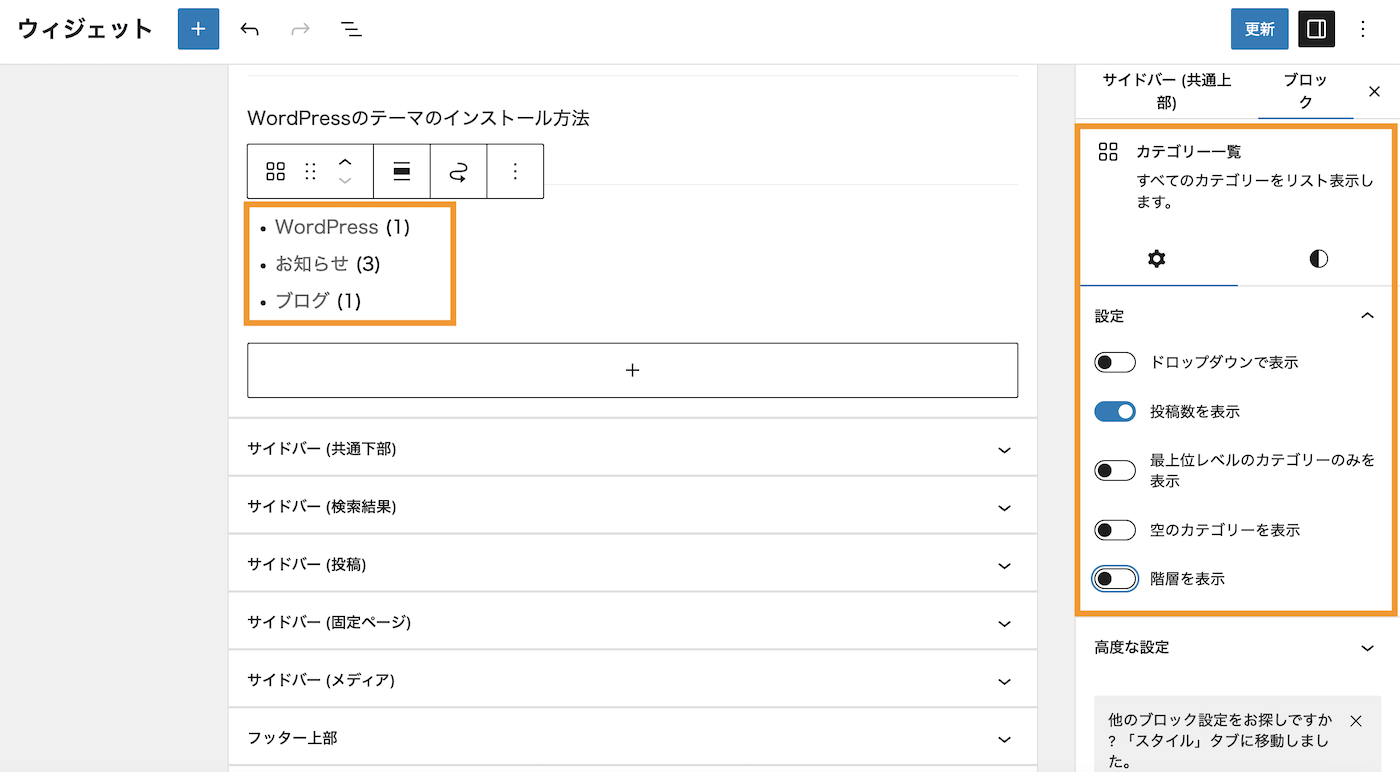
Task: Click the ブログ category link
Action: [302, 301]
